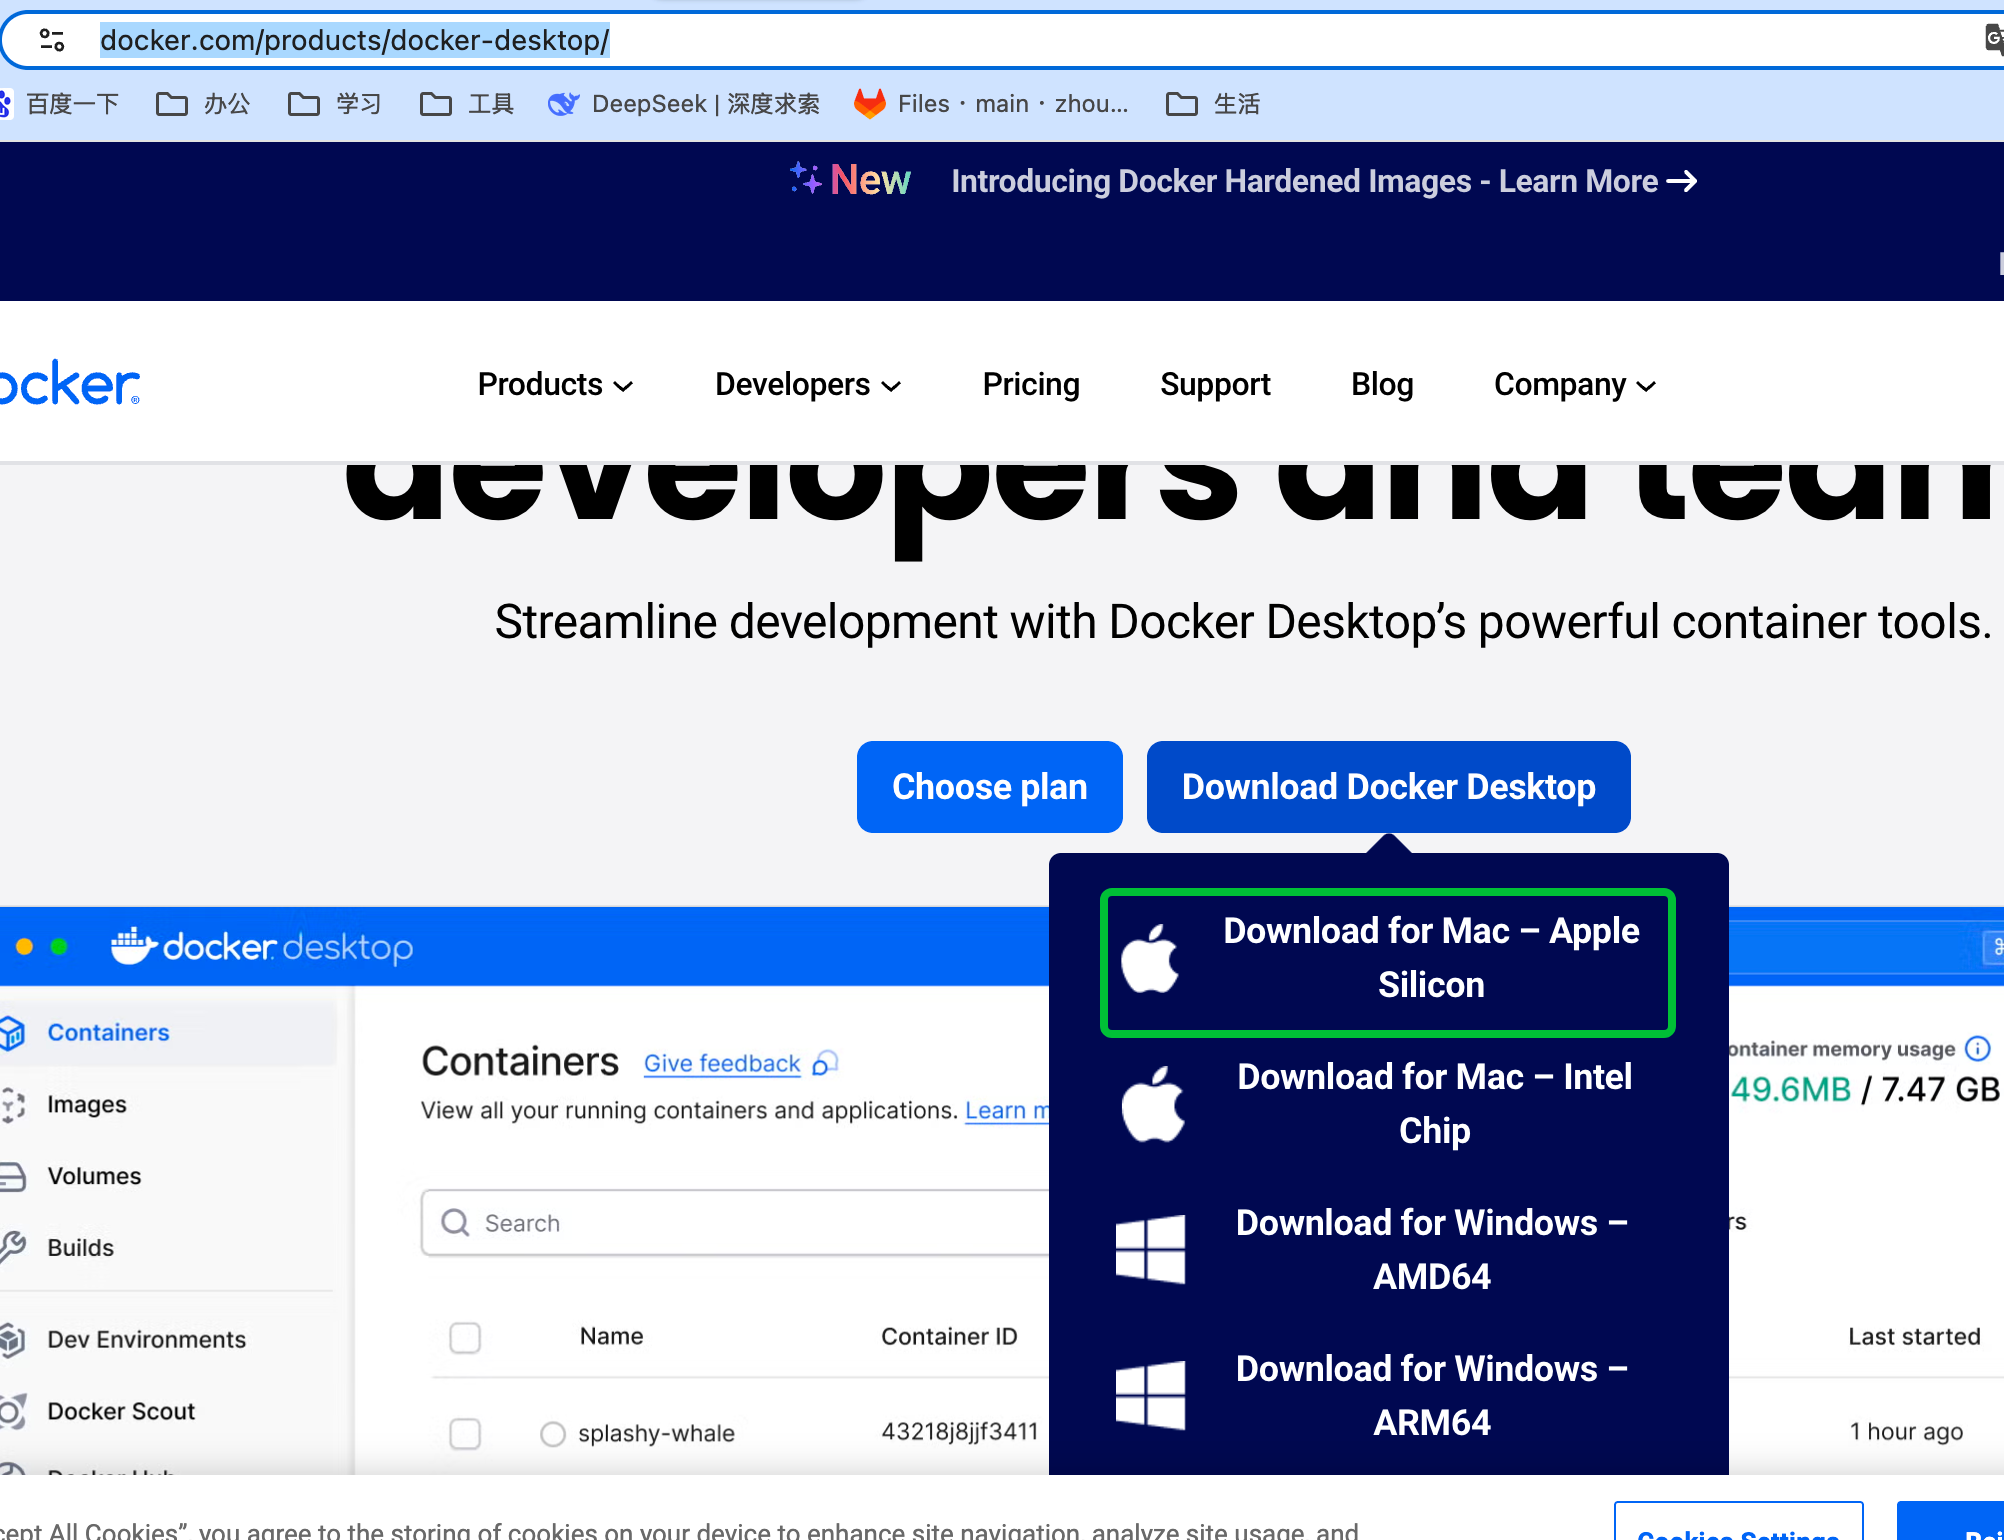Click the memory usage info icon
The image size is (2004, 1540).
[x=1977, y=1048]
